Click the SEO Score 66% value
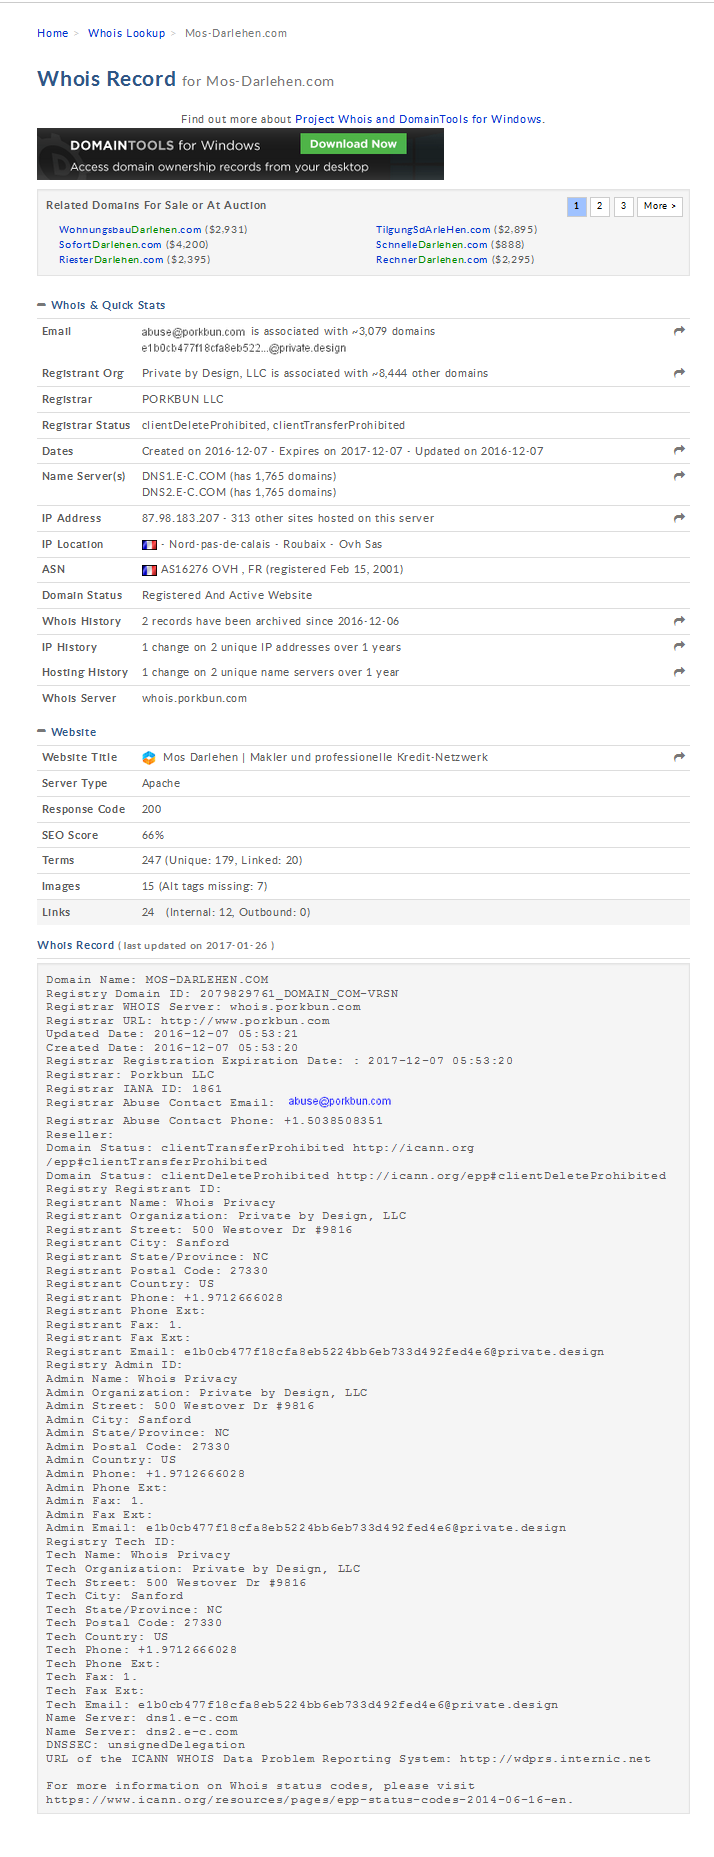The width and height of the screenshot is (714, 1857). pyautogui.click(x=153, y=835)
